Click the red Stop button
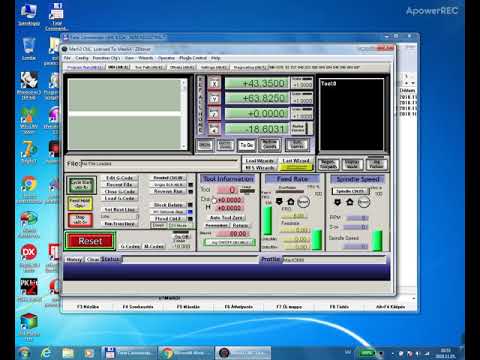This screenshot has height=360, width=480. (80, 220)
